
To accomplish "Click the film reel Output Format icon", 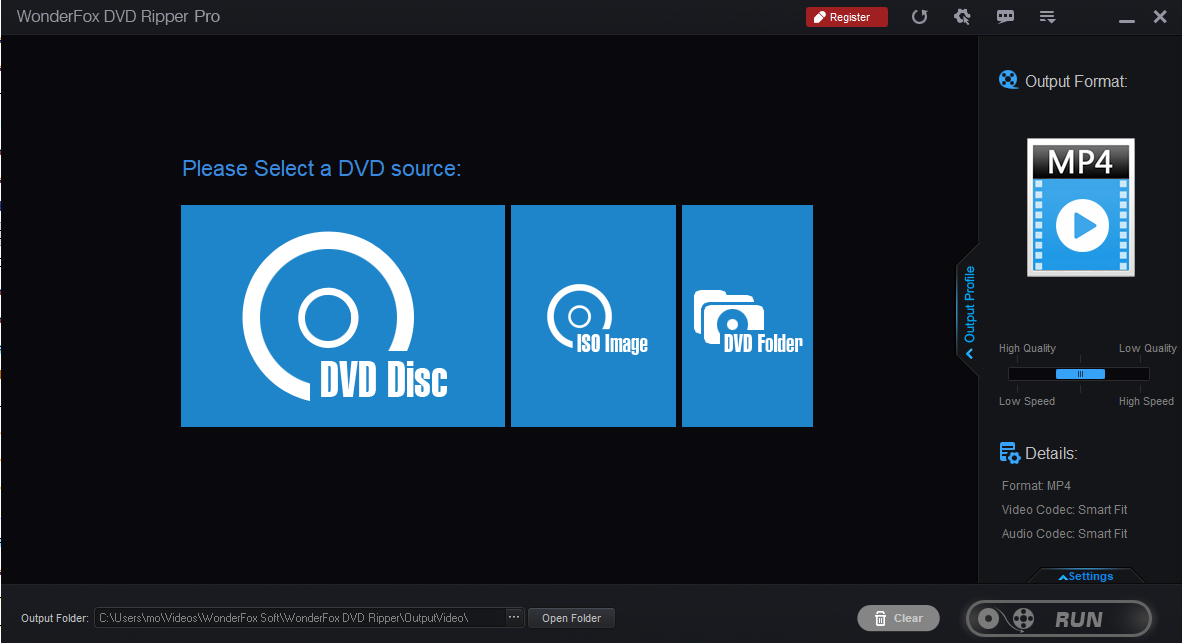I will [1009, 80].
